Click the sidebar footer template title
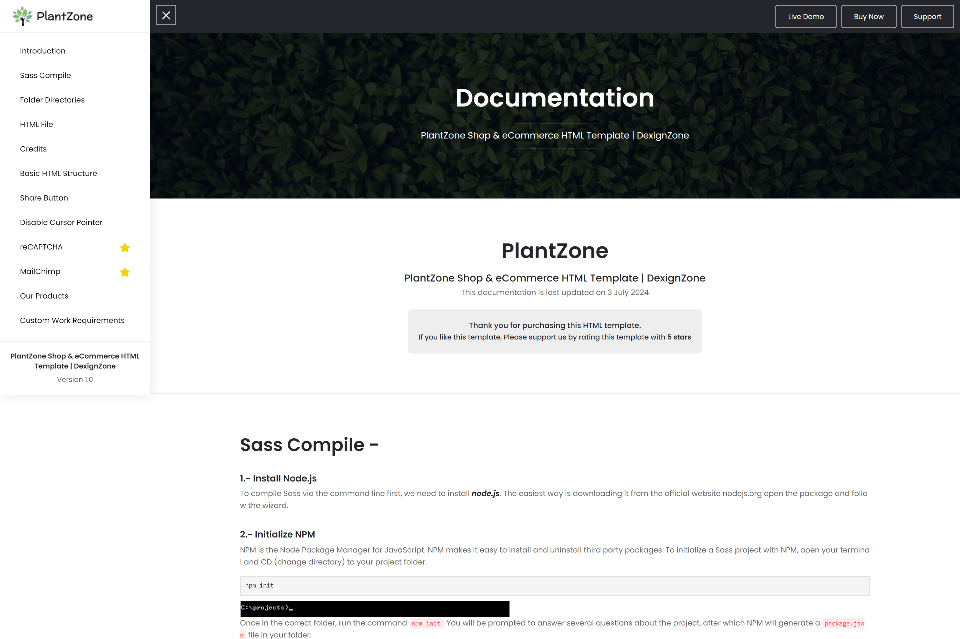This screenshot has height=639, width=960. (x=75, y=361)
